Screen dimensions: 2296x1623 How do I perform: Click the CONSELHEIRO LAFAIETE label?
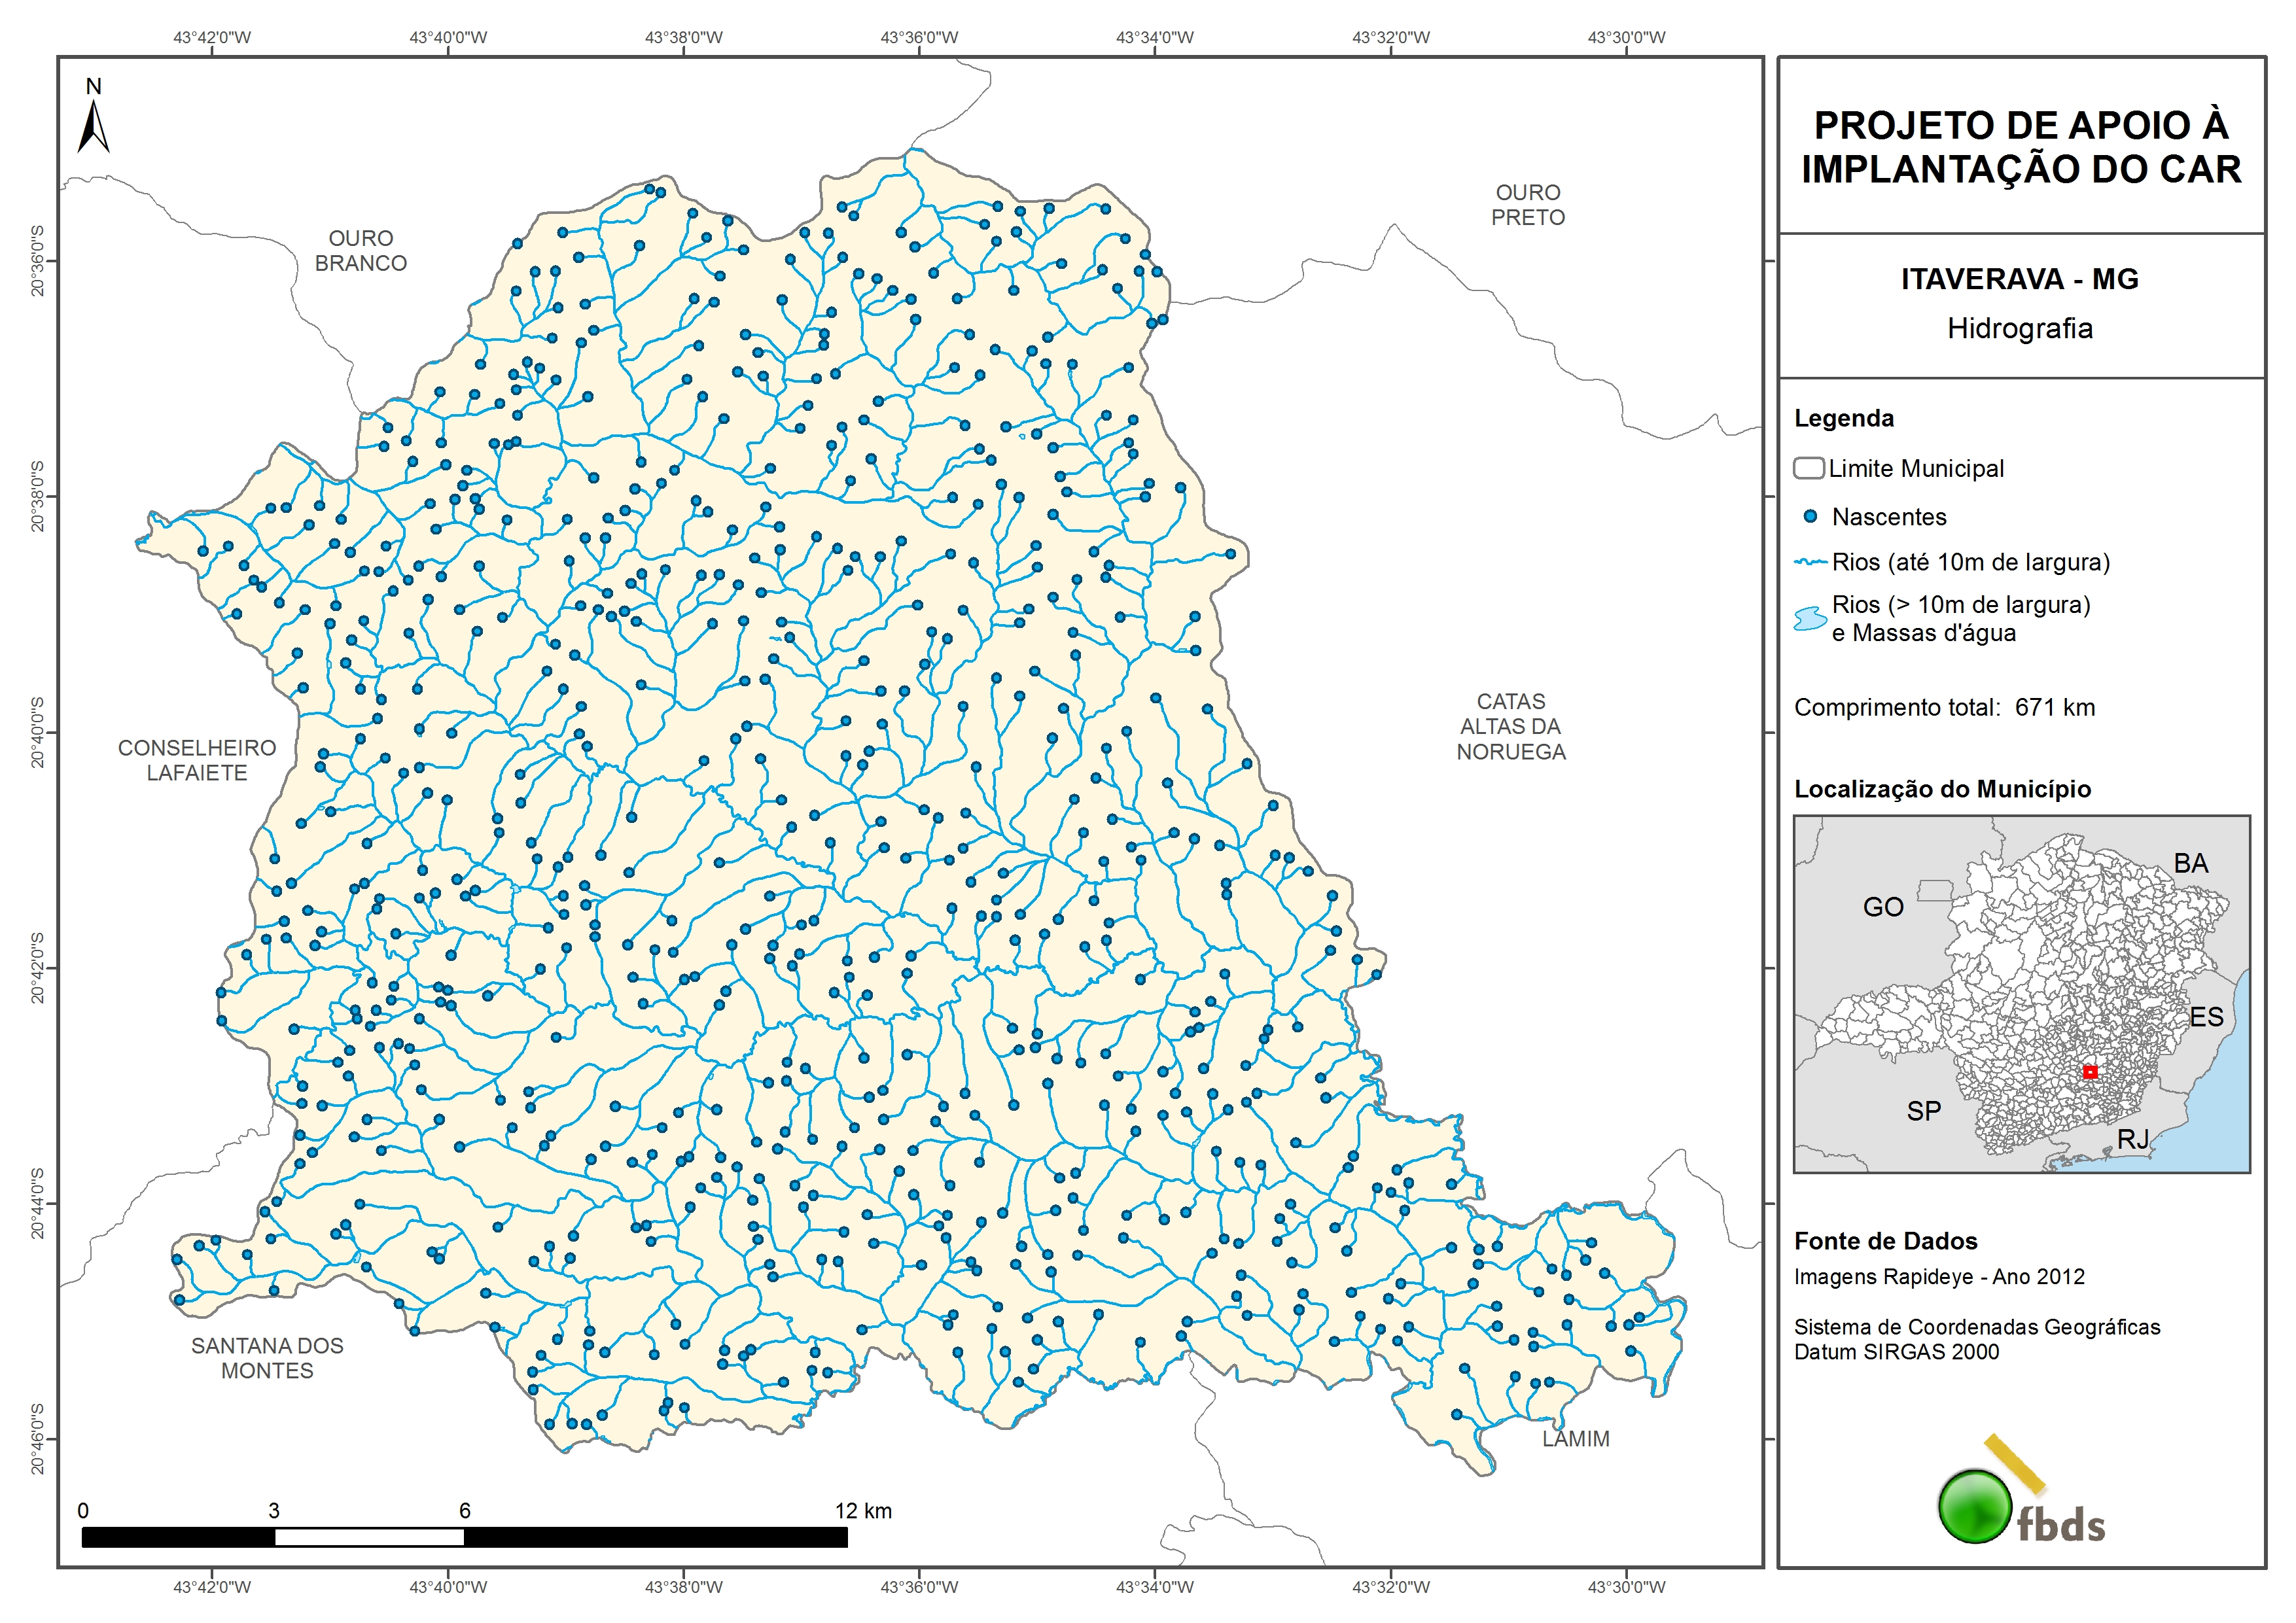[x=197, y=760]
